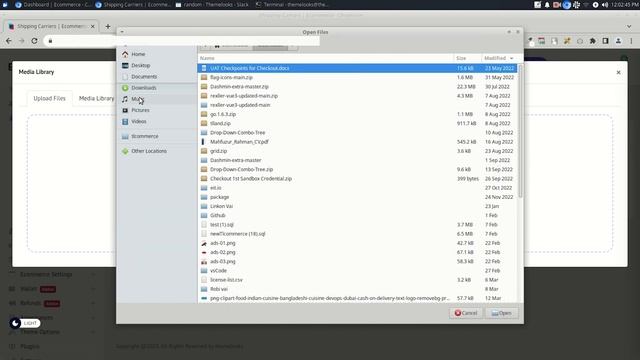
Task: Sort files by Name column header
Action: point(325,58)
